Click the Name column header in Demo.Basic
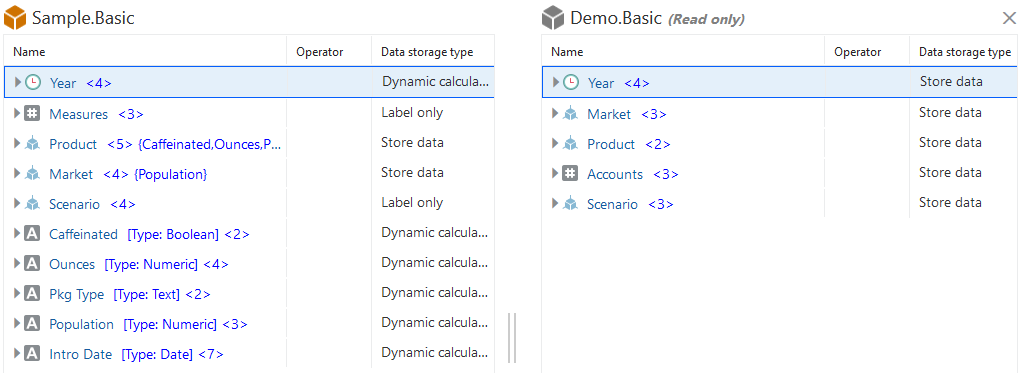This screenshot has width=1026, height=373. (683, 51)
